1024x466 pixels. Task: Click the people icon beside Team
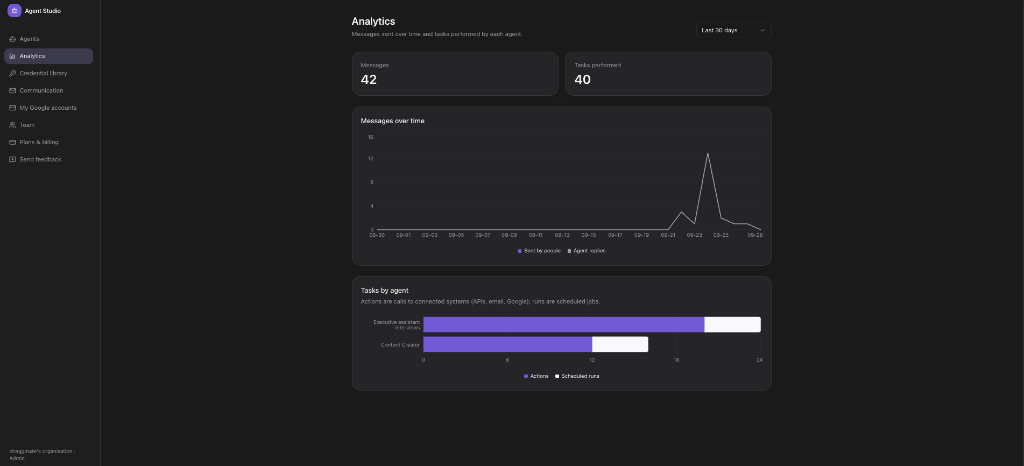click(12, 125)
